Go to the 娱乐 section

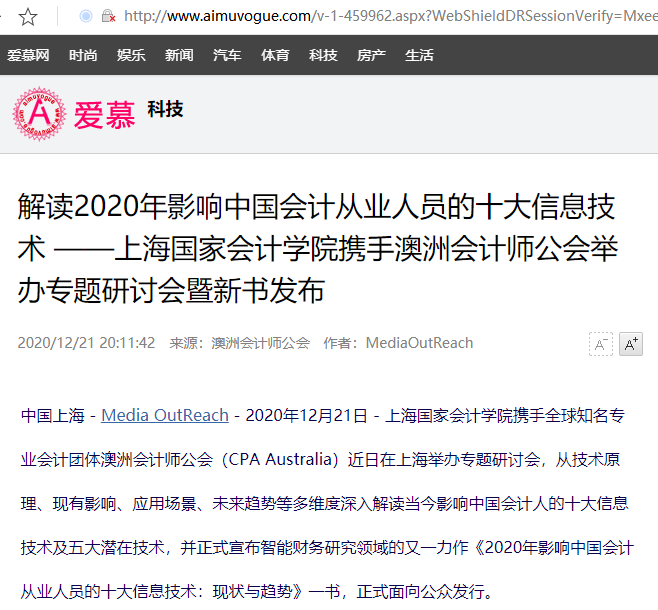click(131, 55)
